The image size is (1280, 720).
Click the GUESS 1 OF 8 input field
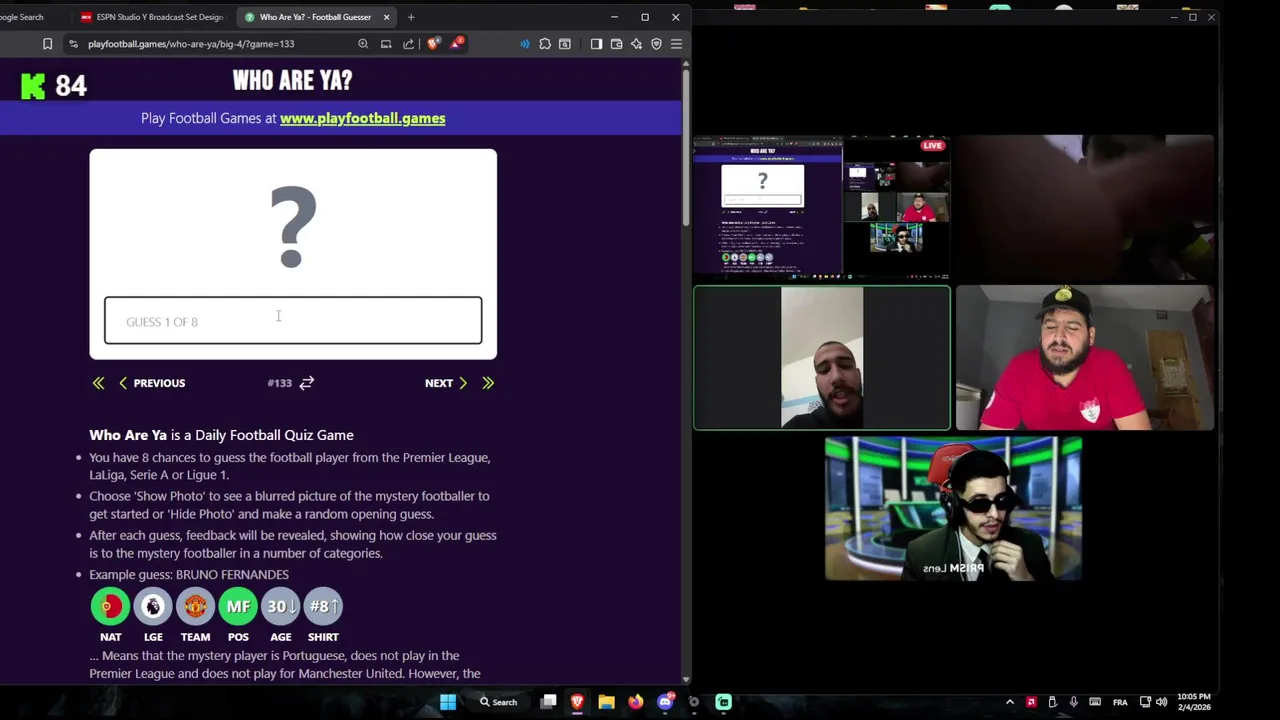(x=293, y=321)
